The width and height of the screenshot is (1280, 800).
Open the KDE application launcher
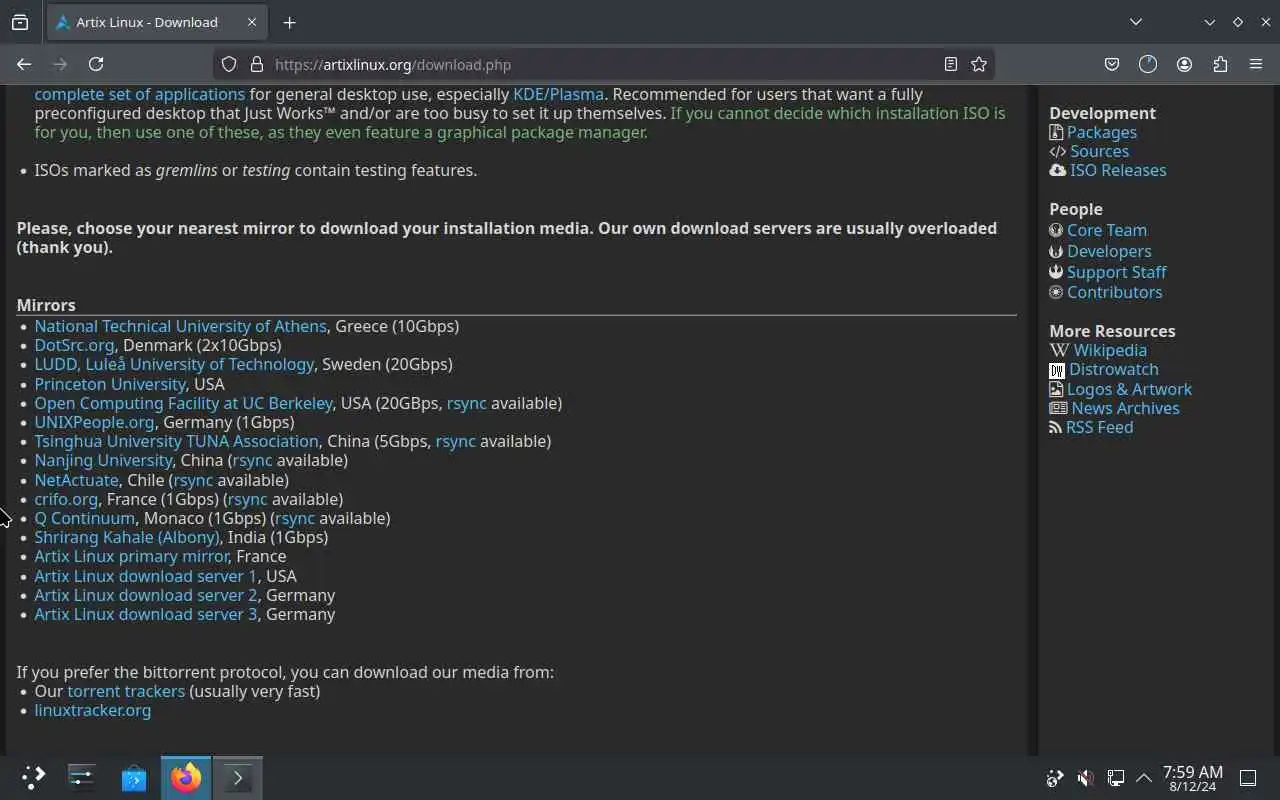click(x=33, y=778)
